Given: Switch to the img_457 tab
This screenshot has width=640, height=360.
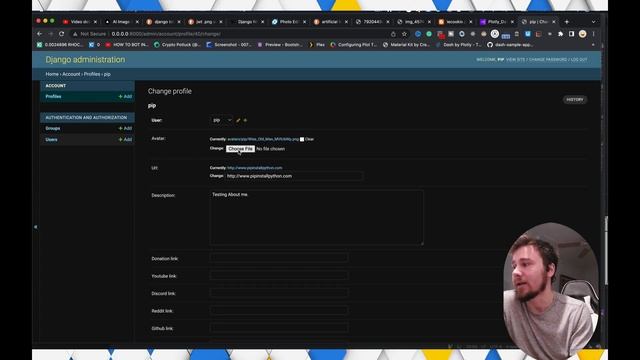Looking at the screenshot, I should pyautogui.click(x=413, y=22).
